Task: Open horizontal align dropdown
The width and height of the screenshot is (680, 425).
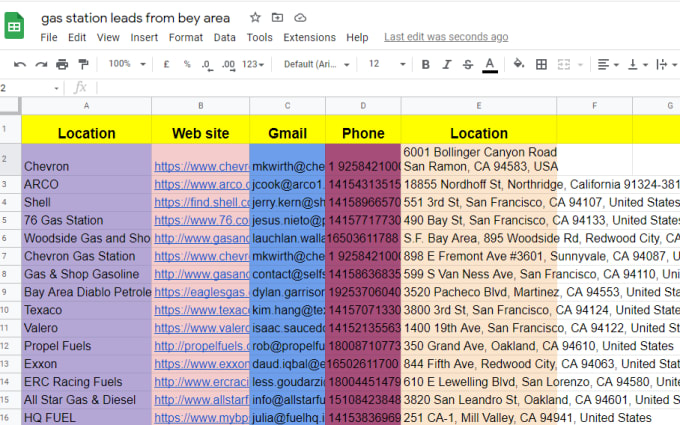Action: (x=608, y=65)
